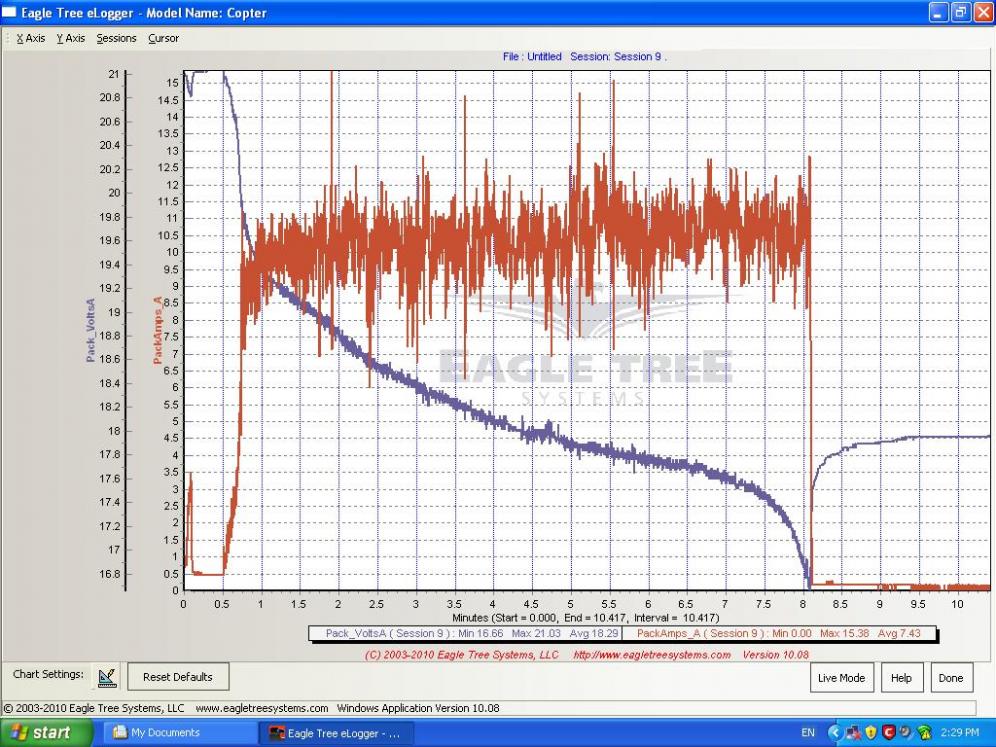The height and width of the screenshot is (747, 996).
Task: Open the Sessions menu
Action: pyautogui.click(x=116, y=38)
